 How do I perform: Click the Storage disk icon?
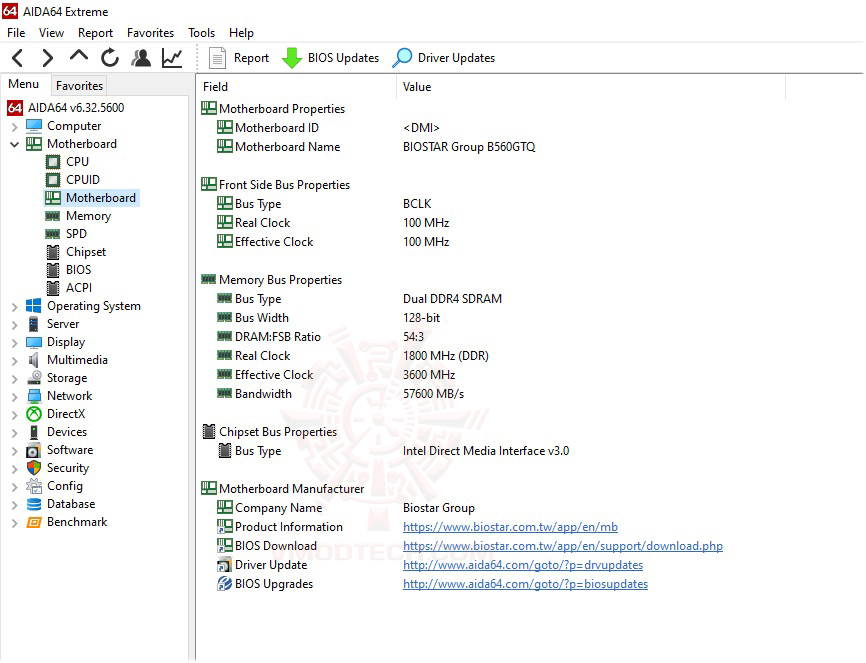click(34, 378)
